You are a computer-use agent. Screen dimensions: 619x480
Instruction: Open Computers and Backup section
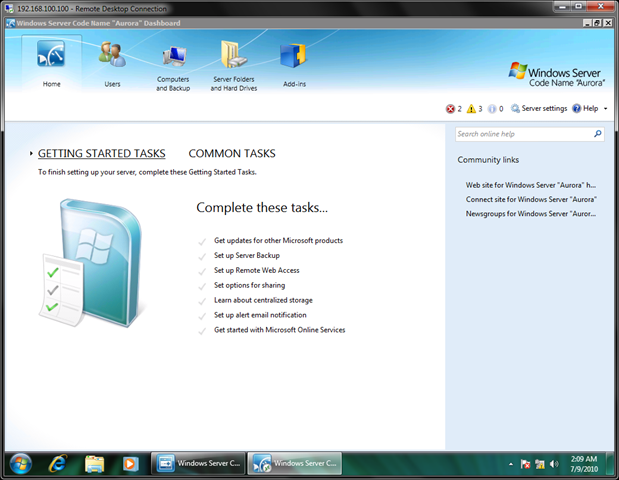[174, 57]
